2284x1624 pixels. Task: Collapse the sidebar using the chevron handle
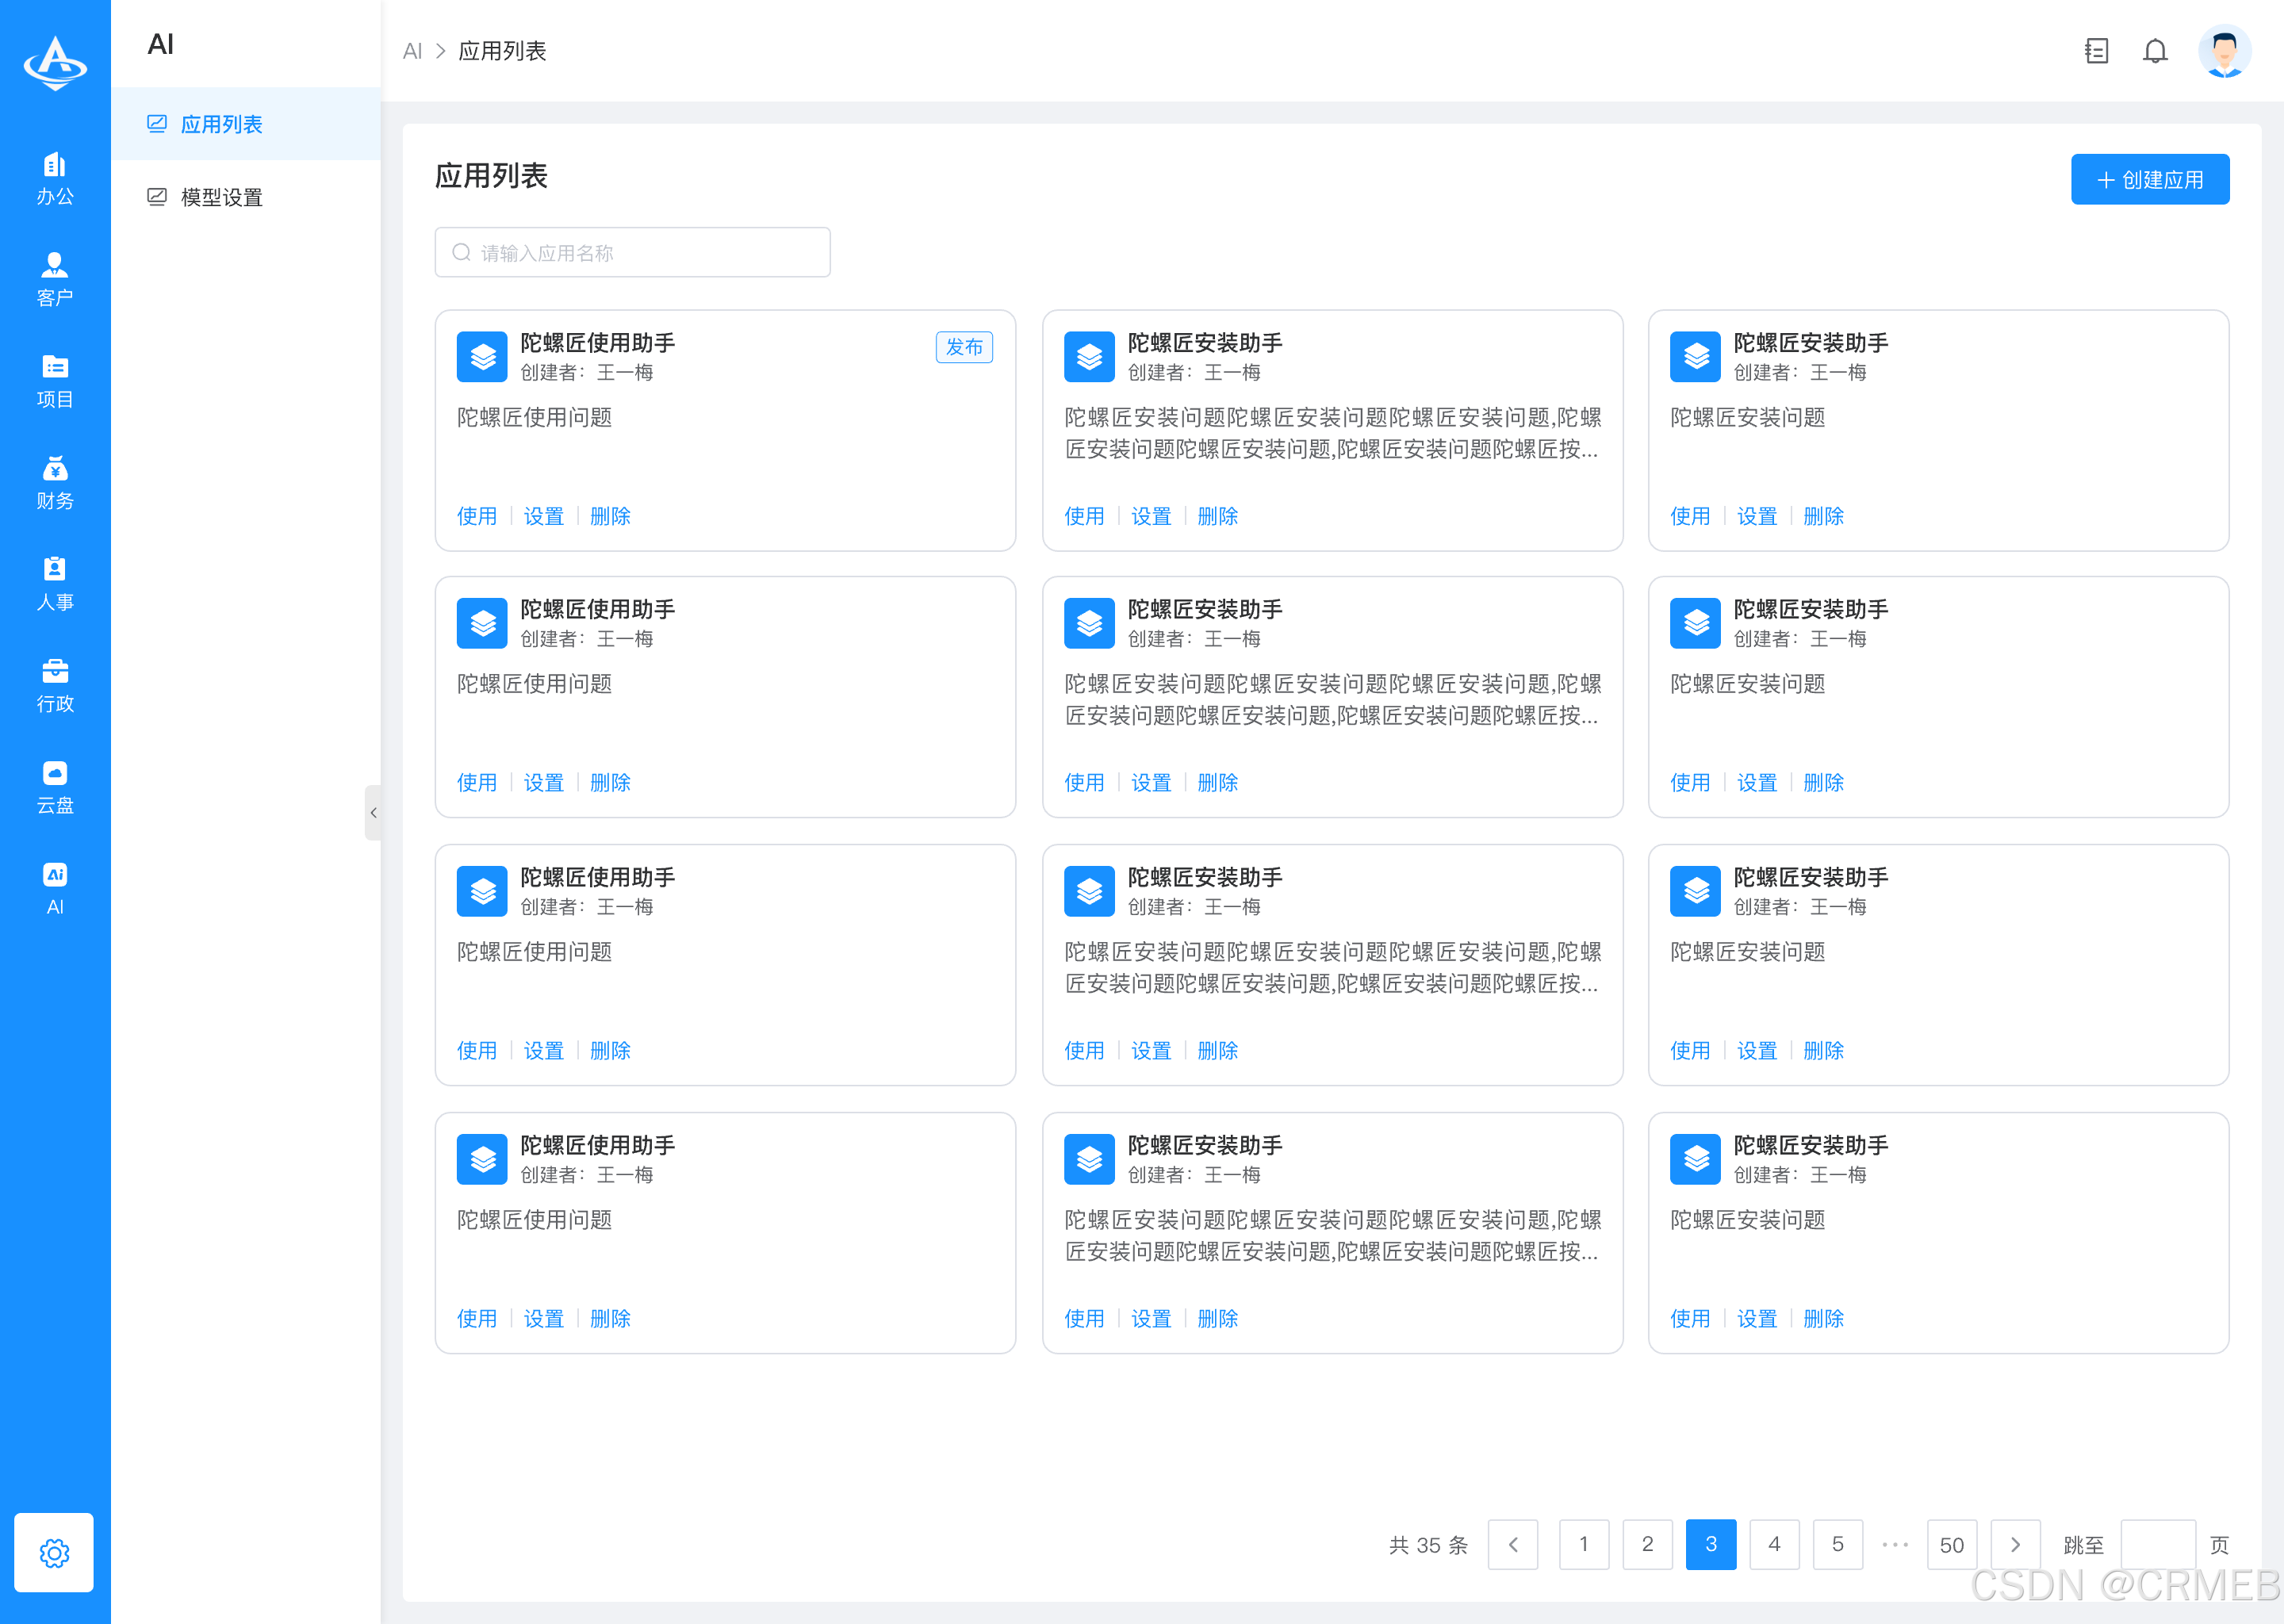(375, 813)
